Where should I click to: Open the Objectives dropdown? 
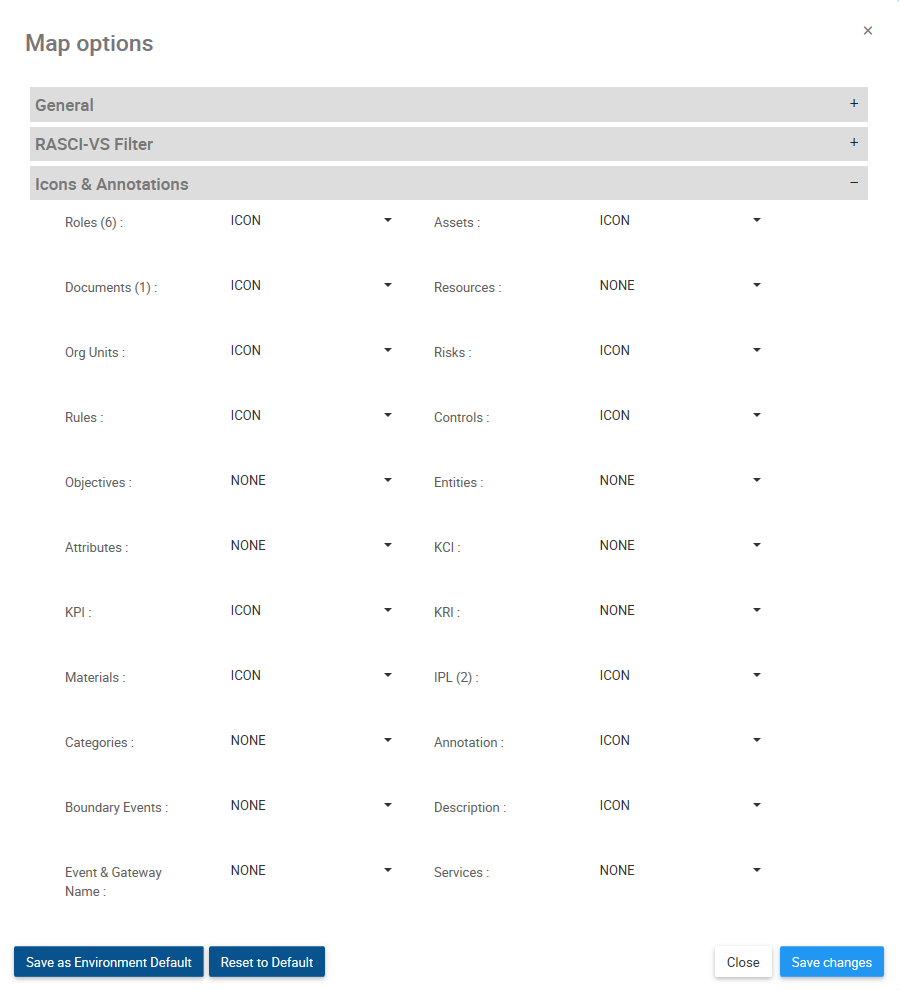tap(311, 481)
